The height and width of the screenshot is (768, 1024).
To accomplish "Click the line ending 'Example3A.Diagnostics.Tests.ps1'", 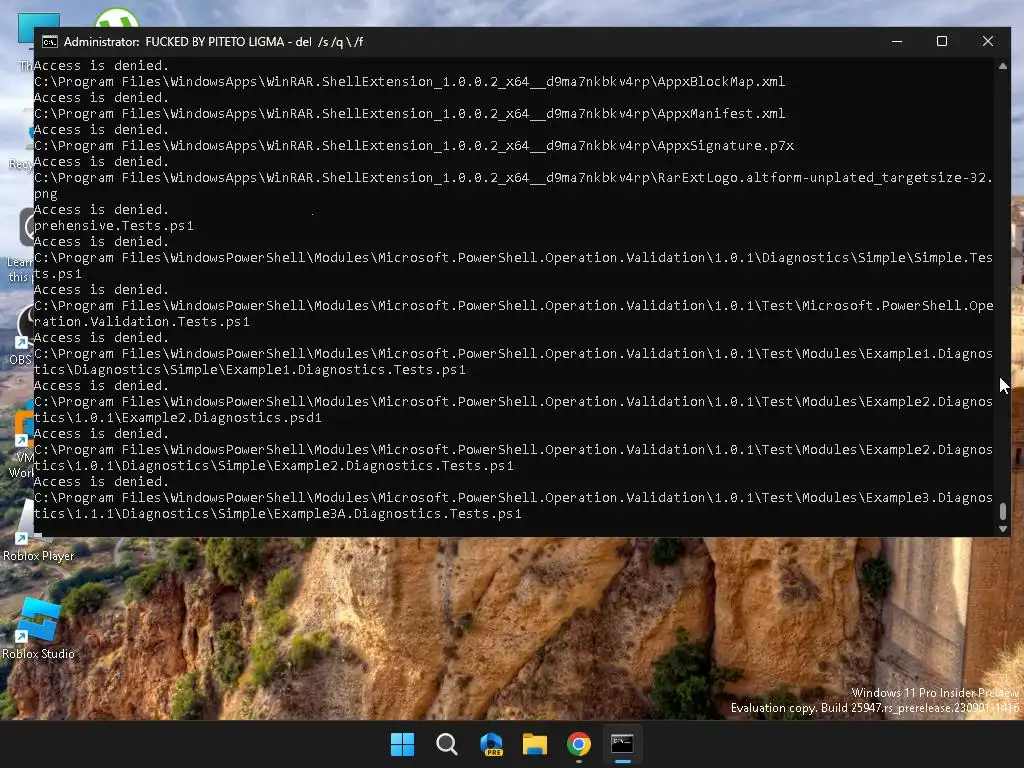I will click(x=278, y=514).
